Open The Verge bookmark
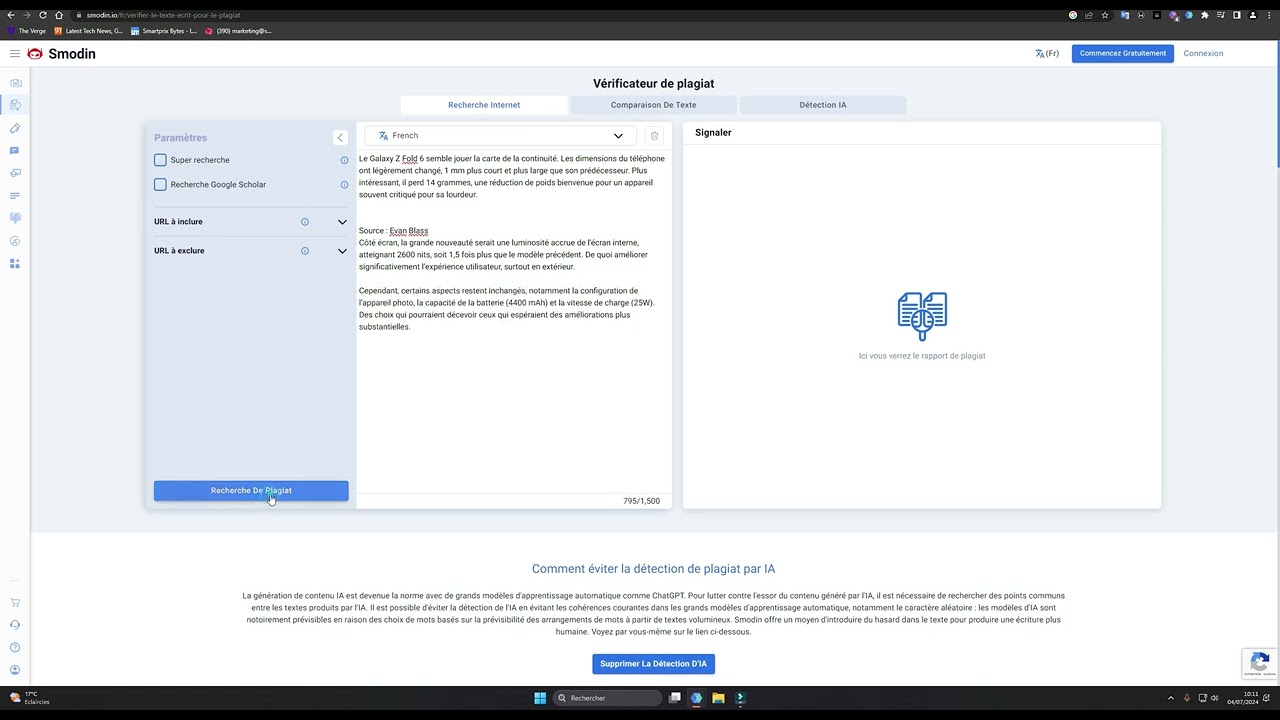The height and width of the screenshot is (720, 1280). pyautogui.click(x=27, y=31)
